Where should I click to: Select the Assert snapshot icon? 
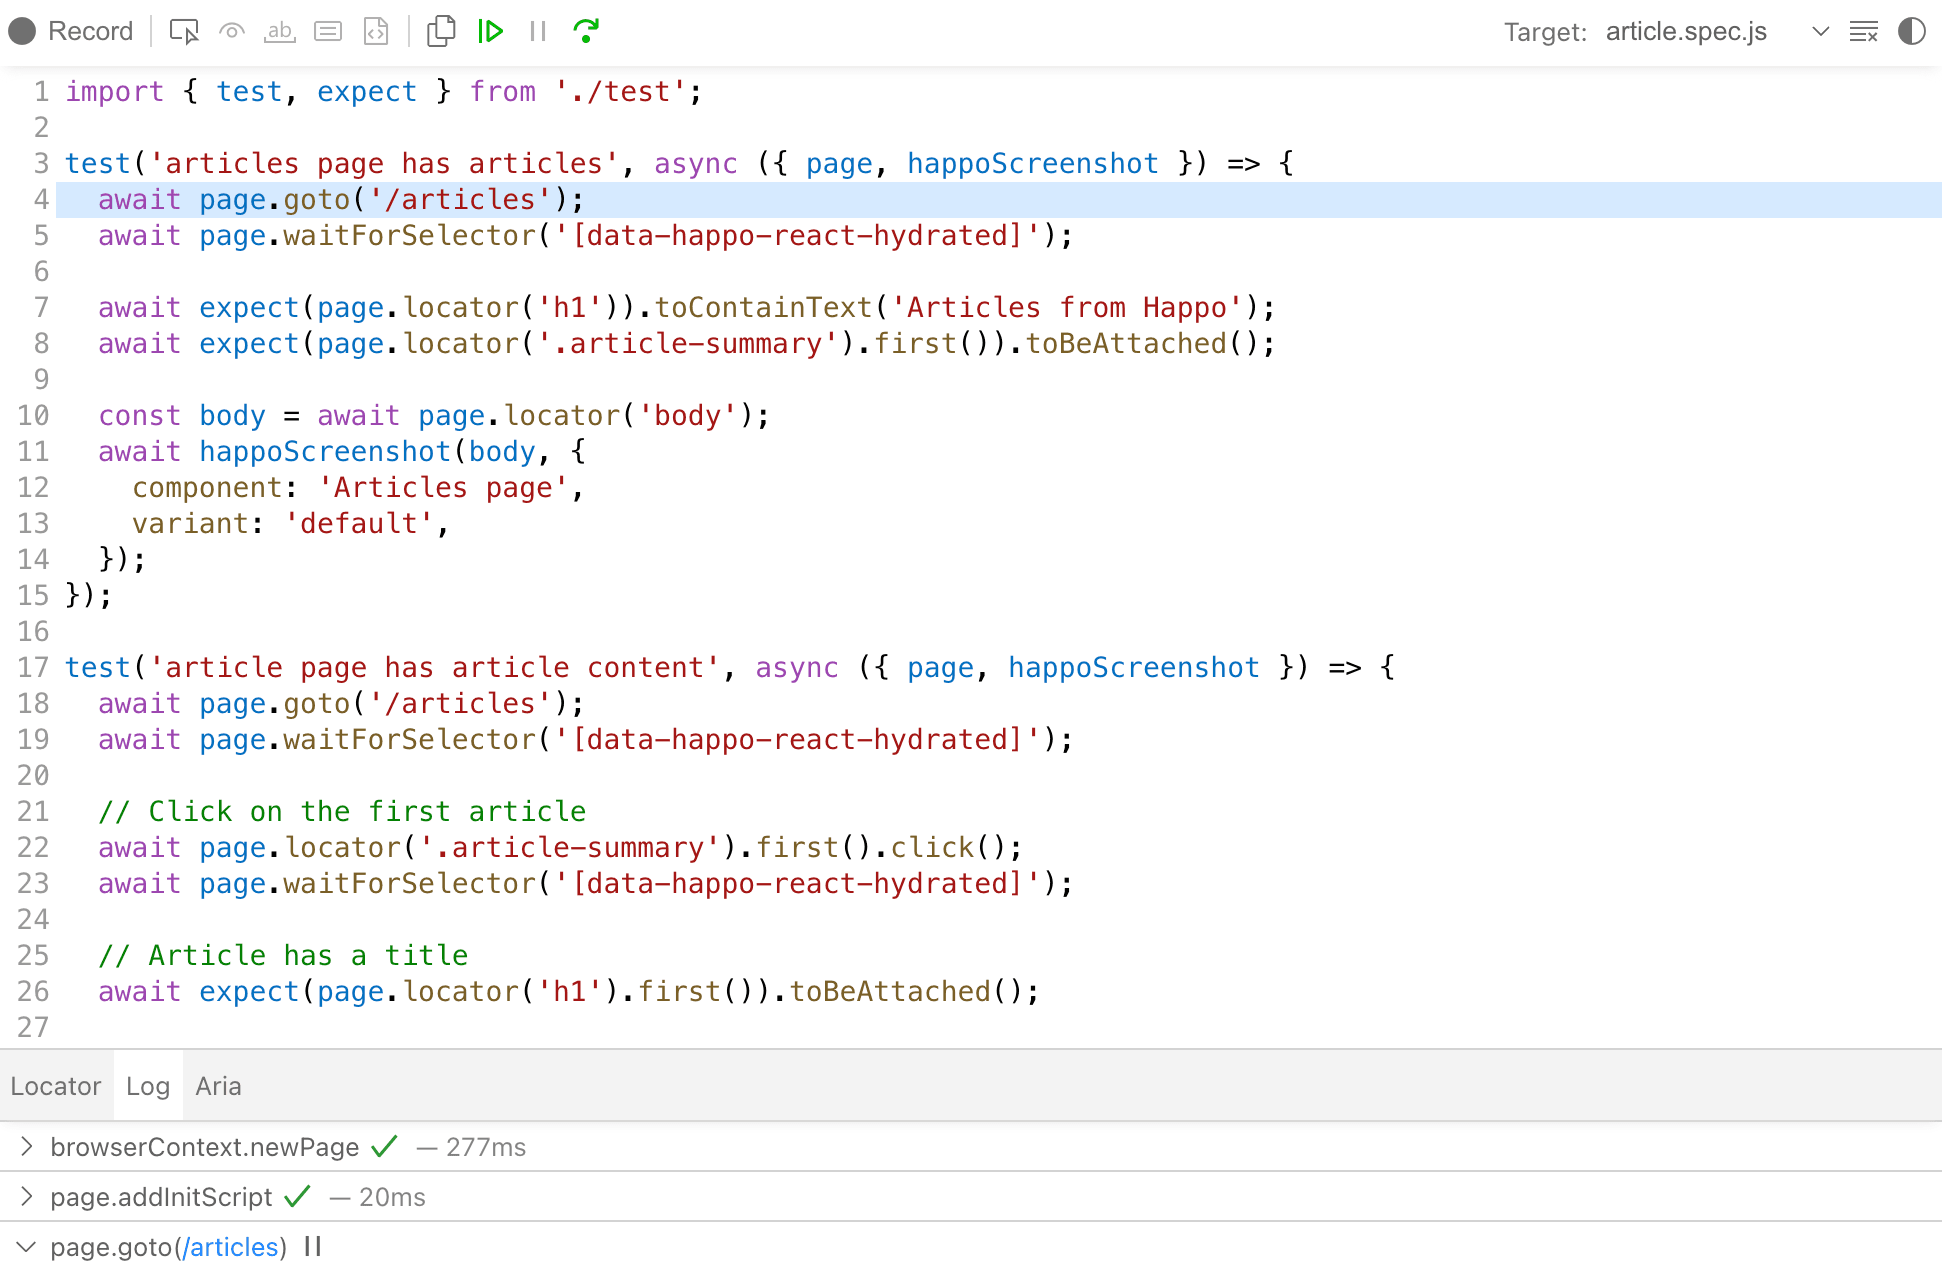coord(375,31)
